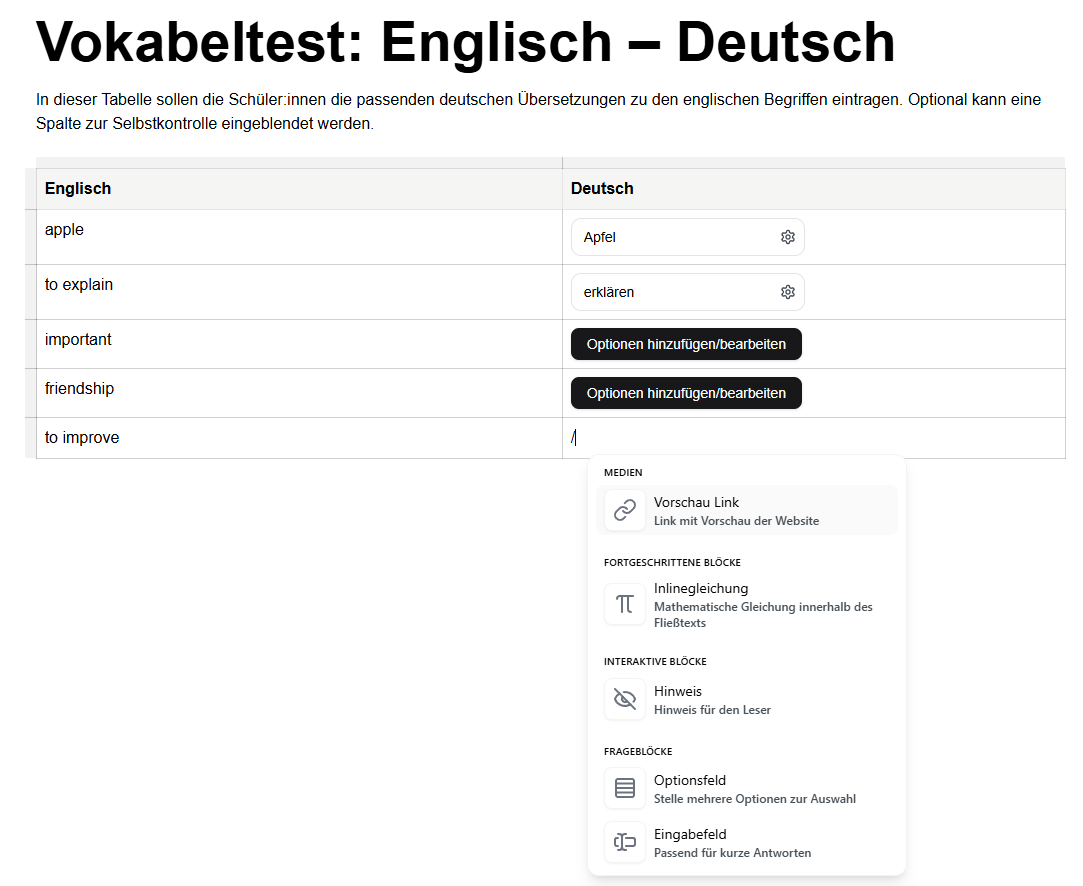The width and height of the screenshot is (1083, 886).
Task: Open options editor for the friendship row
Action: pyautogui.click(x=686, y=393)
